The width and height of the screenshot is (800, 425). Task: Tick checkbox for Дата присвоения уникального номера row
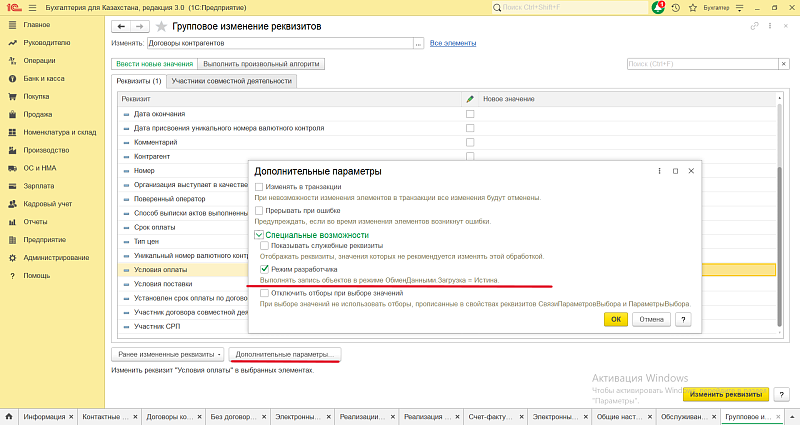coord(470,128)
